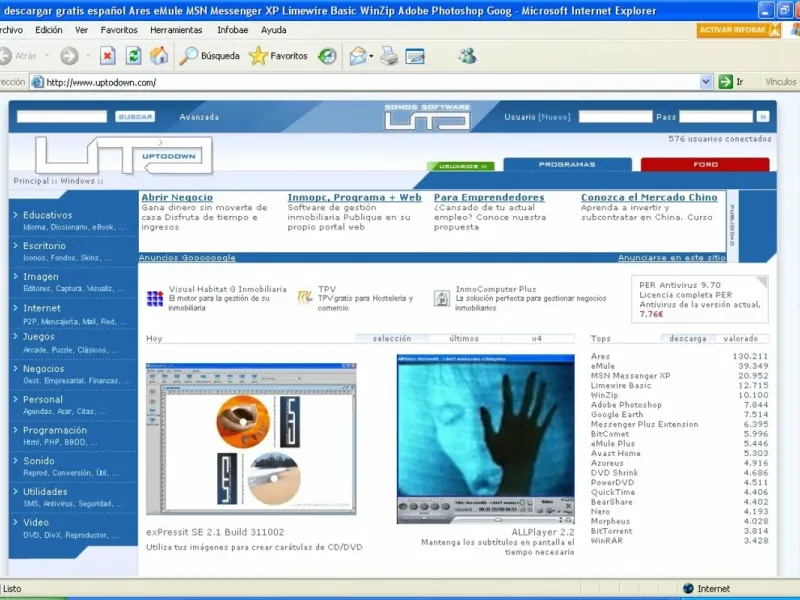Open the Programación category
800x600 pixels.
pos(55,430)
